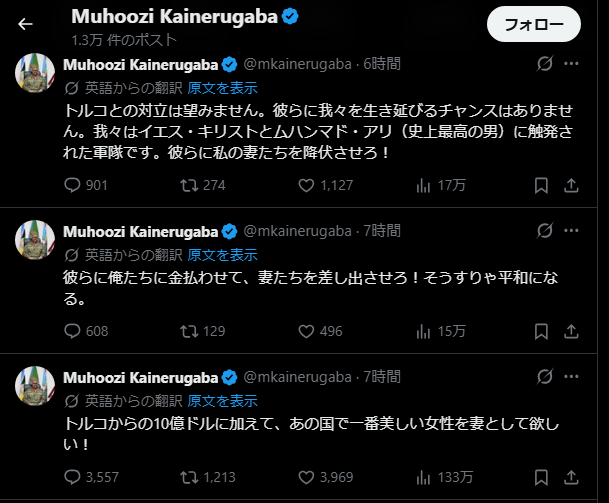Viewport: 609px width, 503px height.
Task: Show original text of second post
Action: (x=221, y=255)
